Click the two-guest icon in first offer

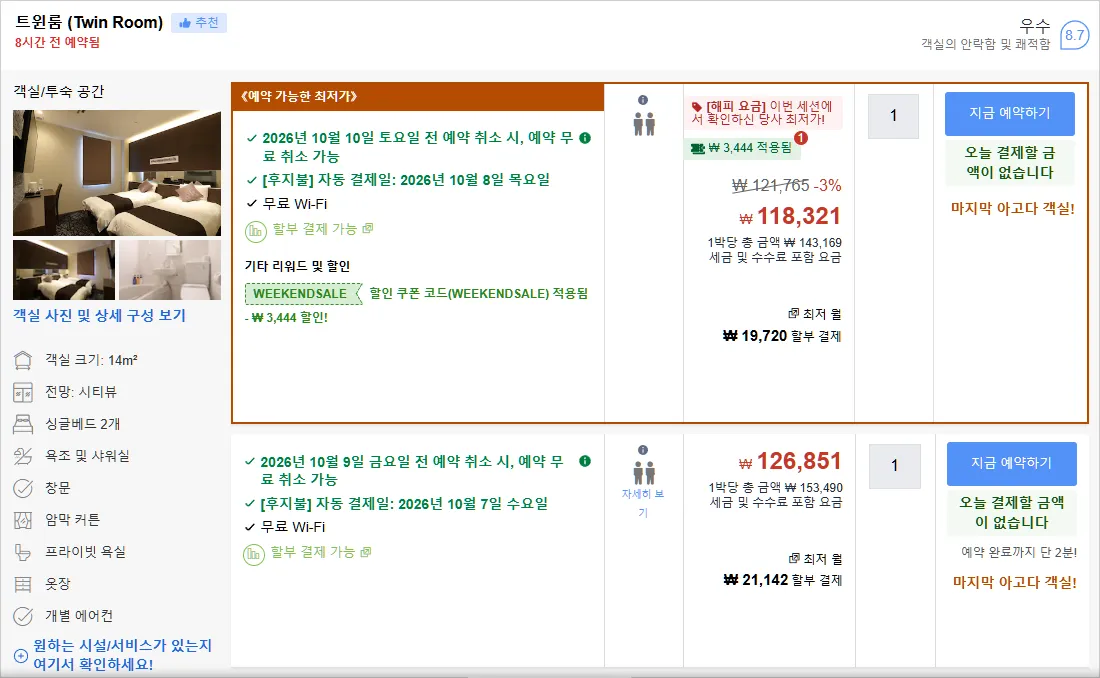point(643,124)
